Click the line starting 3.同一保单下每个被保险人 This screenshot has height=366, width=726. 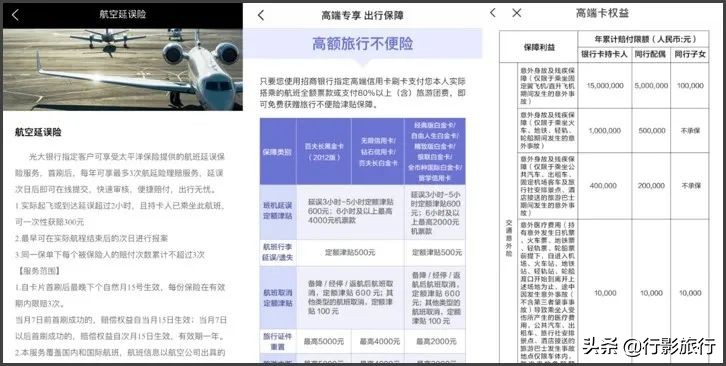109,254
